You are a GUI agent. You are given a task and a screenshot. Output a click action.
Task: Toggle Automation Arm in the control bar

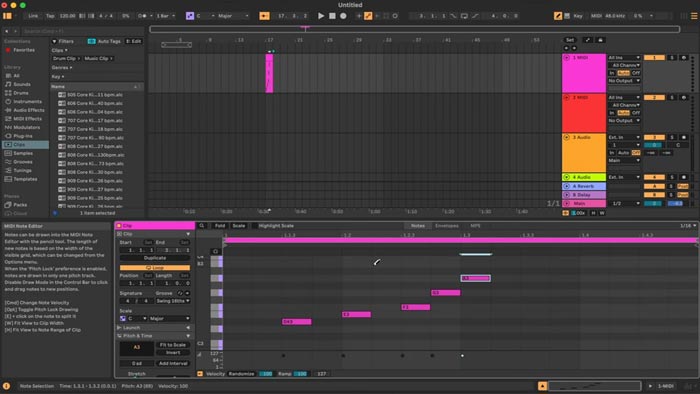368,16
